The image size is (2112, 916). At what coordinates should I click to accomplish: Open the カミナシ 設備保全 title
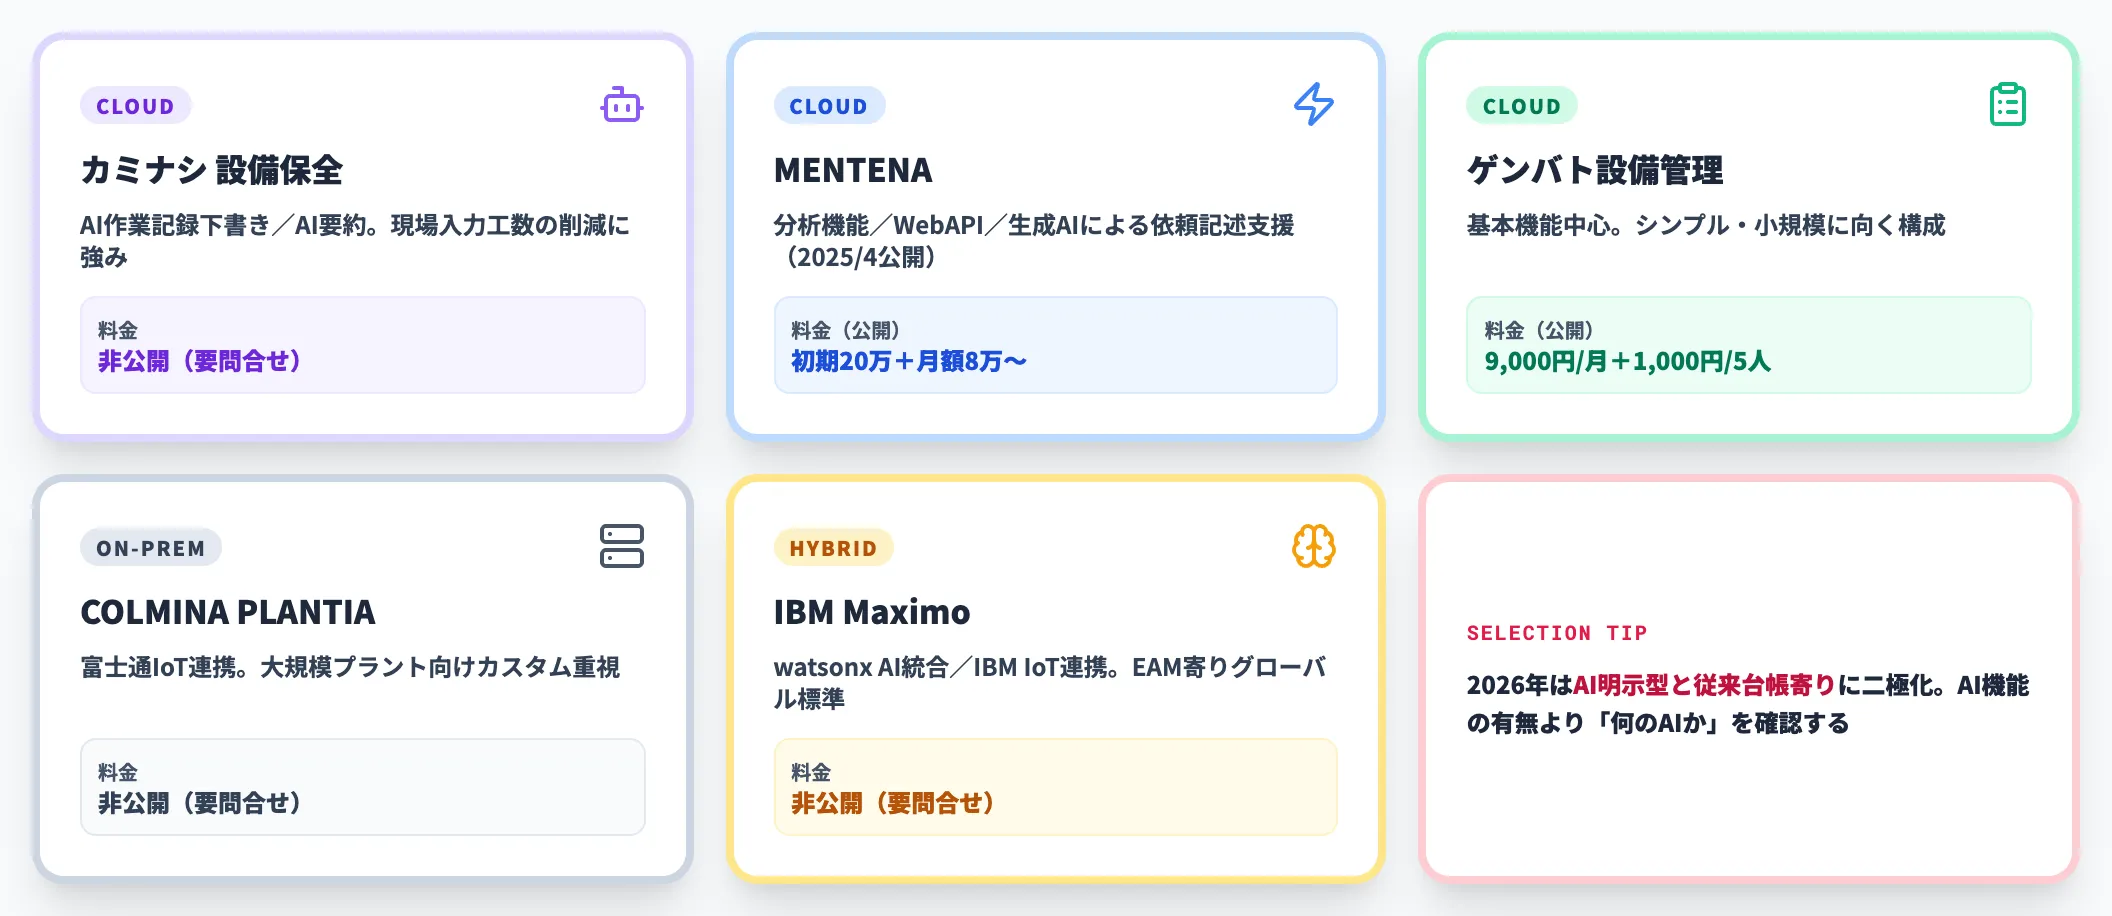click(212, 170)
